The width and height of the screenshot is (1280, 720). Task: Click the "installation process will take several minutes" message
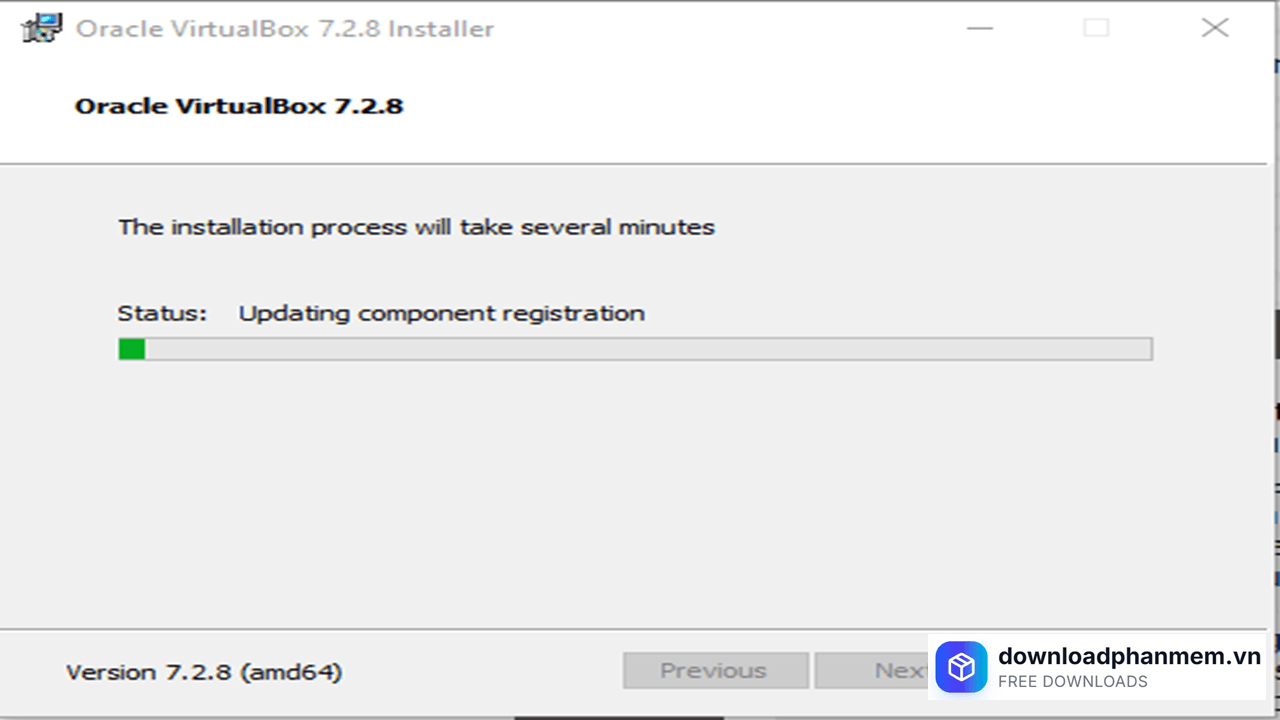(x=416, y=227)
